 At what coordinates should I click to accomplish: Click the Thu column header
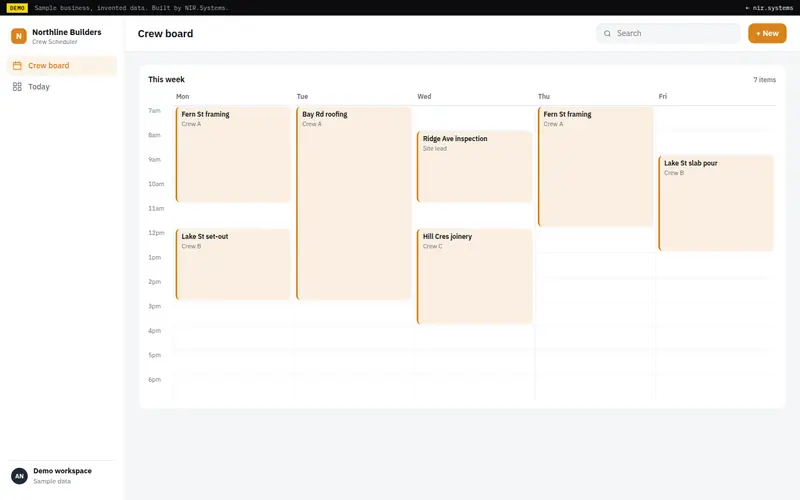pyautogui.click(x=544, y=96)
